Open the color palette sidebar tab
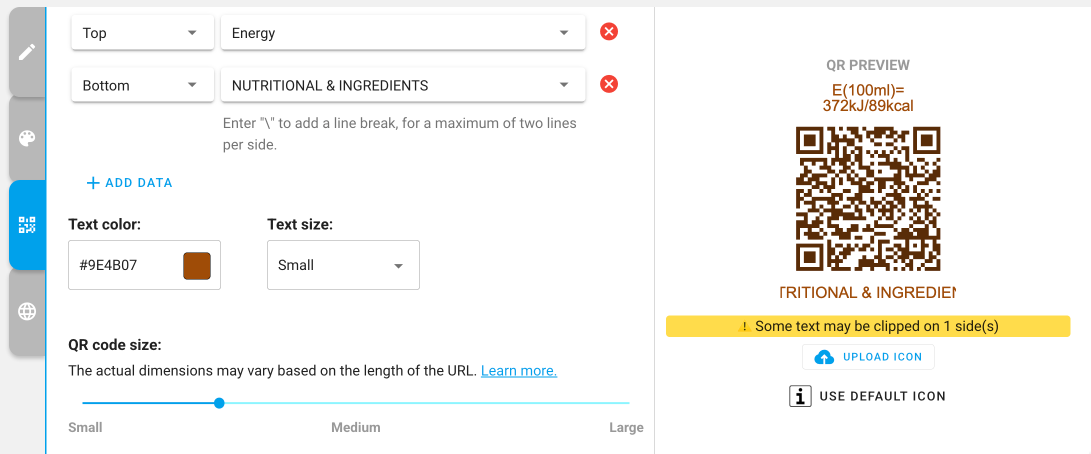The width and height of the screenshot is (1091, 454). 27,138
